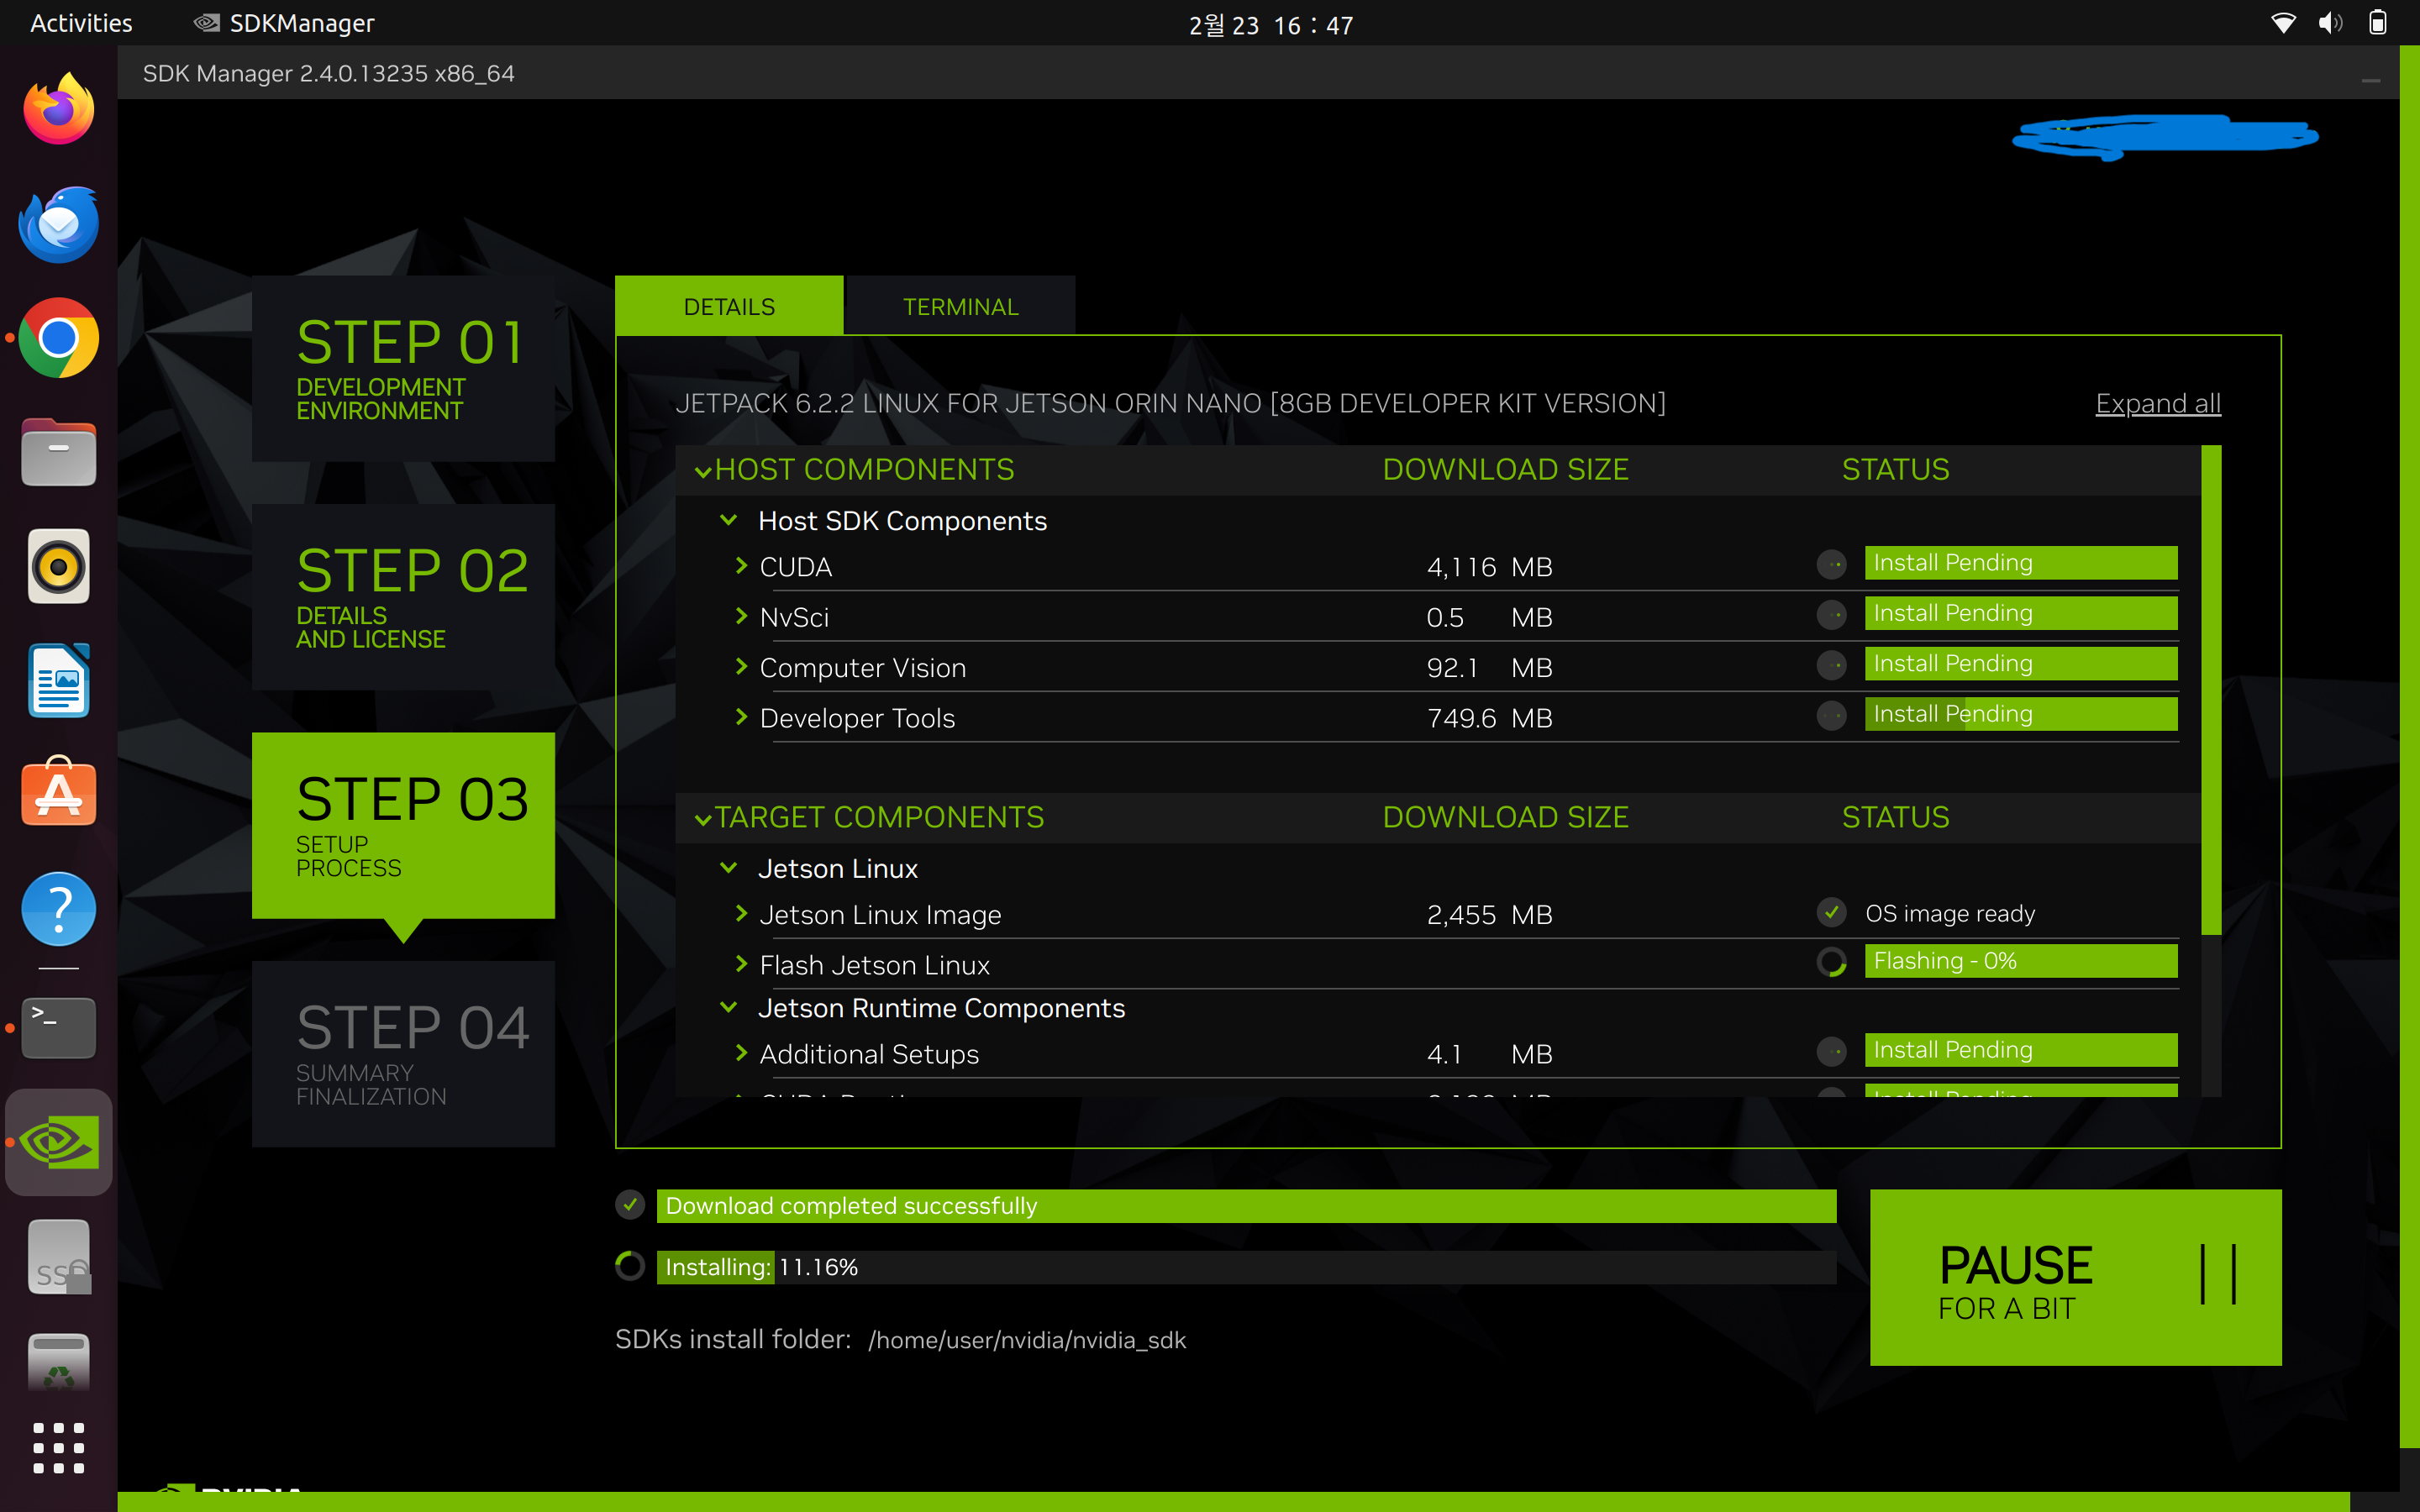This screenshot has width=2420, height=1512.
Task: Click the components list vertical scrollbar
Action: coord(2210,690)
